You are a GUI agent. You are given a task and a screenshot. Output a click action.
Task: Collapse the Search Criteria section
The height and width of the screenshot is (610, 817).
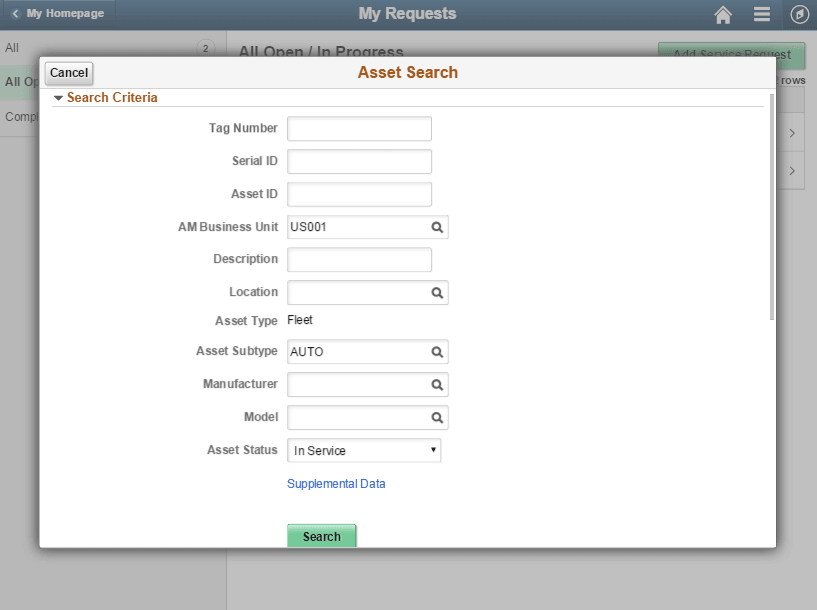(58, 97)
